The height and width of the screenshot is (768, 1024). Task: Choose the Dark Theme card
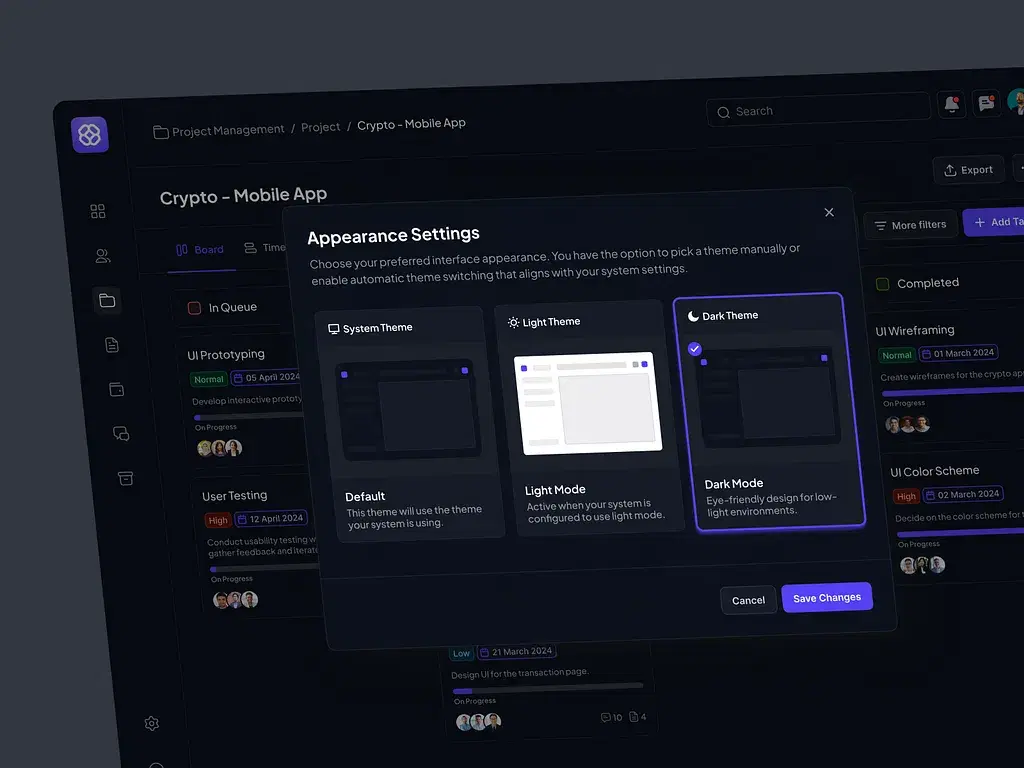pyautogui.click(x=769, y=411)
